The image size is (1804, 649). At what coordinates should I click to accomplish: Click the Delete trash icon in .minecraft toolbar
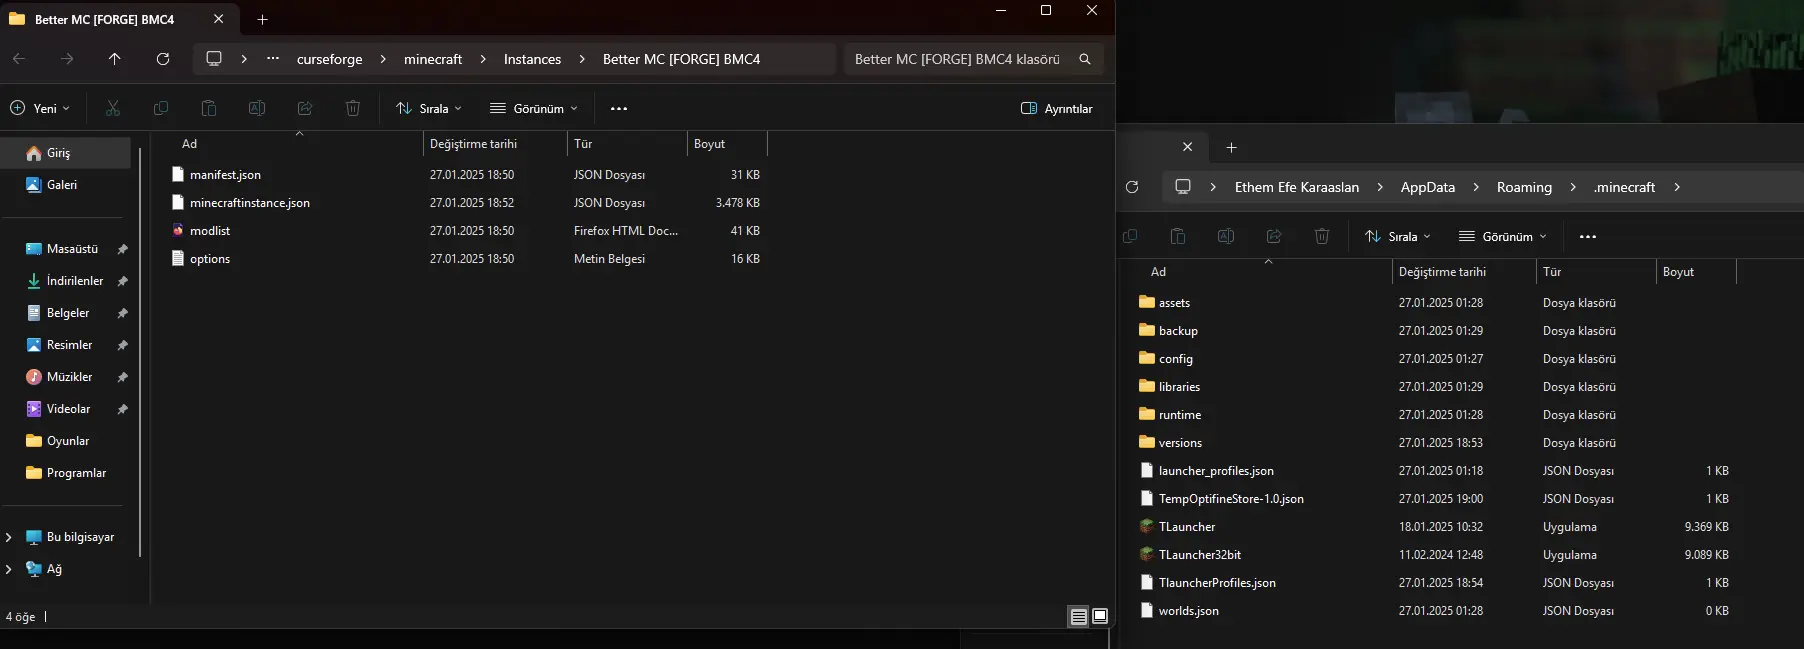pyautogui.click(x=1322, y=236)
